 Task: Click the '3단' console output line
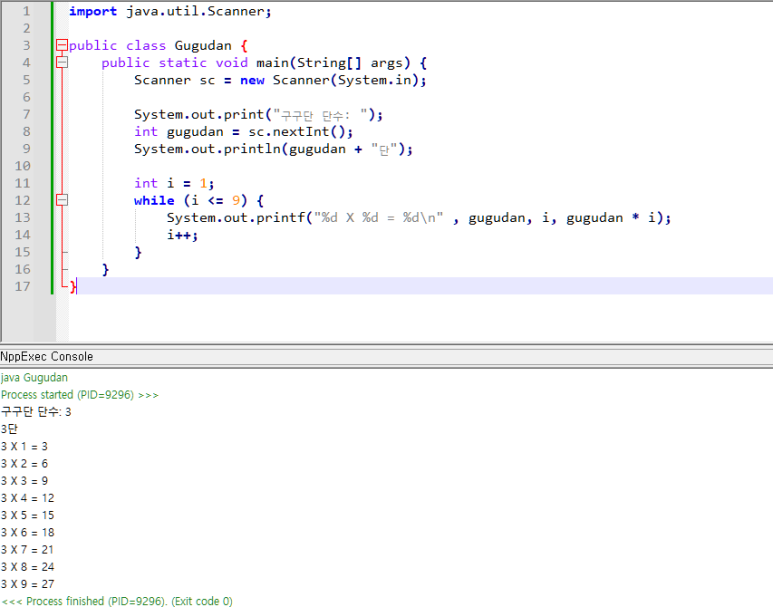(x=9, y=429)
